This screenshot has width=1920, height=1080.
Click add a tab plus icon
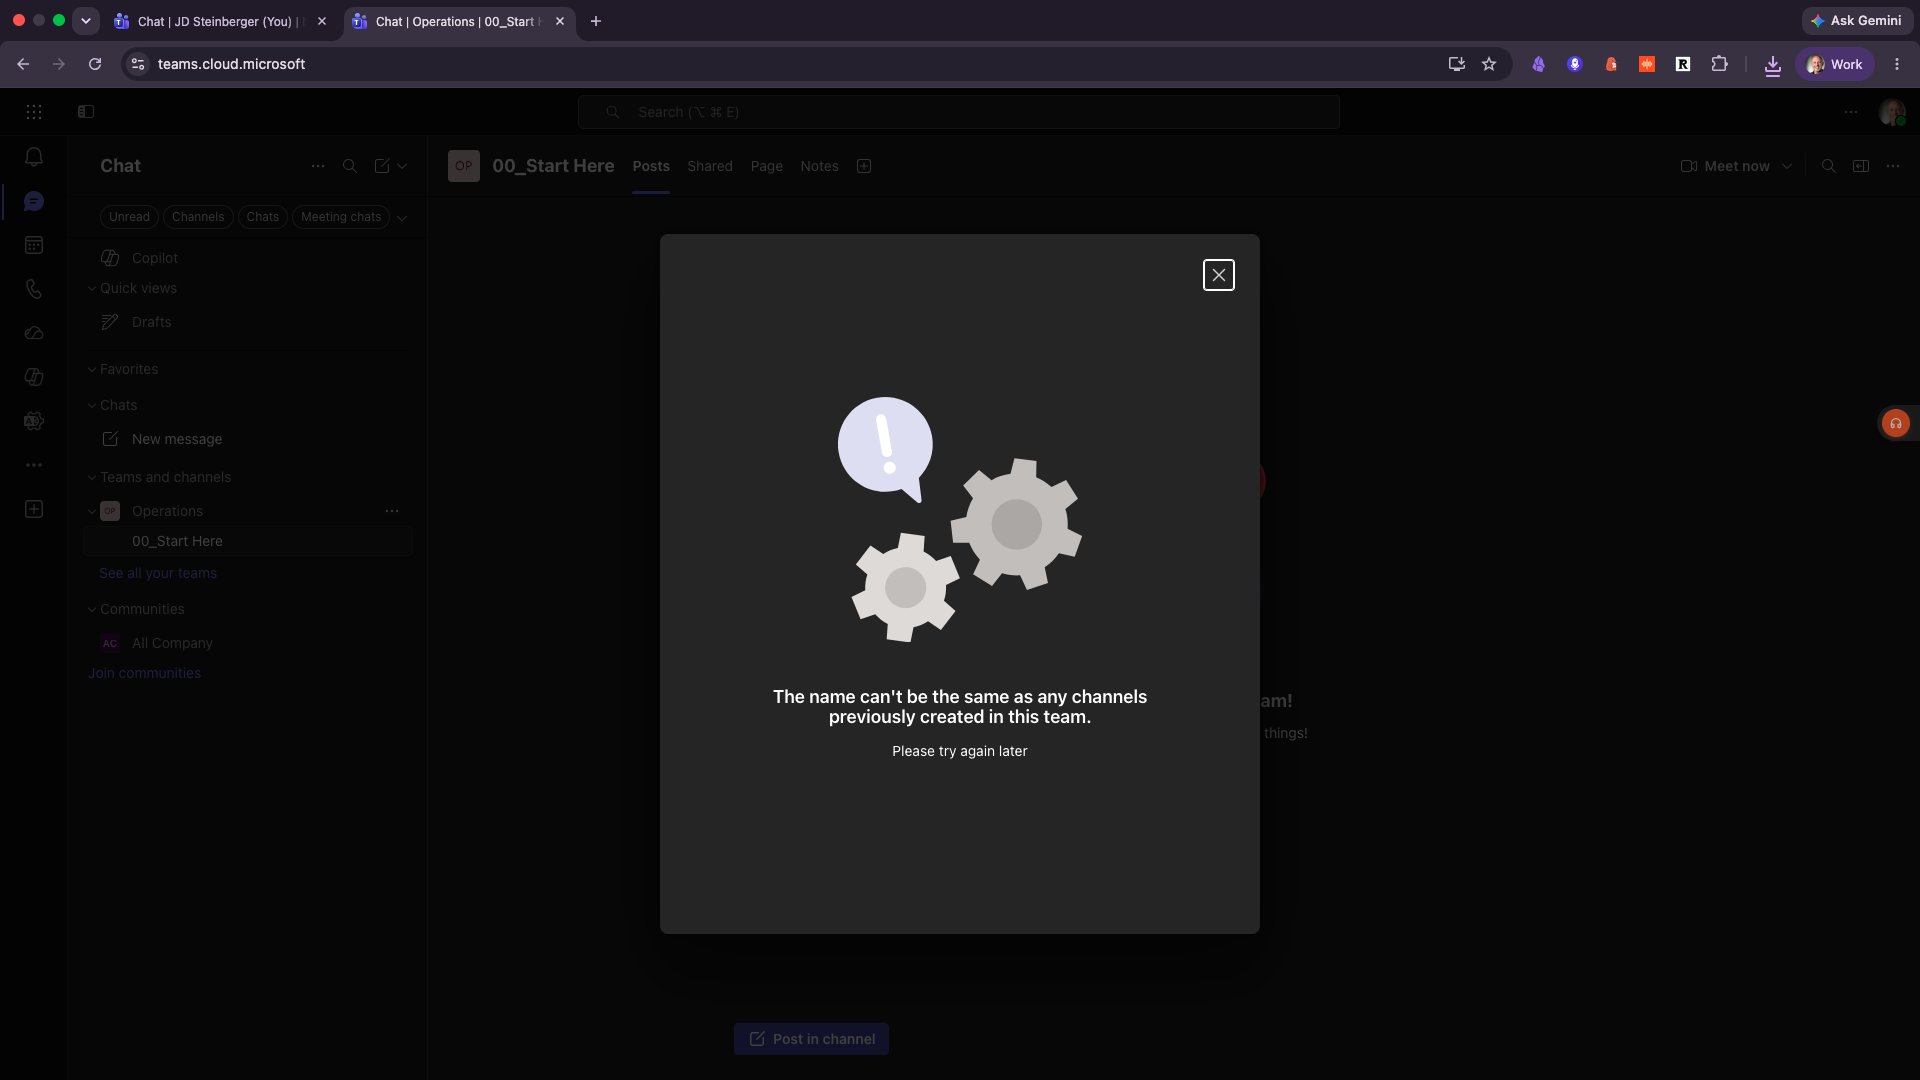(x=864, y=166)
